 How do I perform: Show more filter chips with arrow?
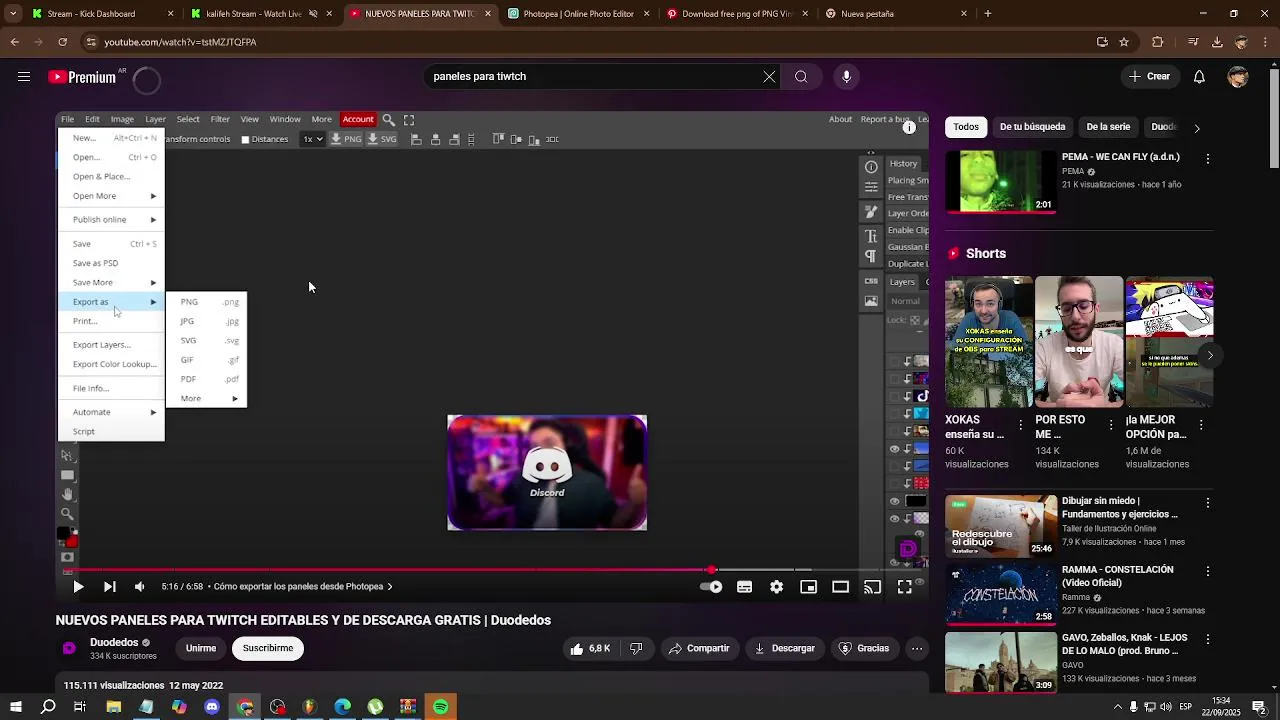(1196, 128)
